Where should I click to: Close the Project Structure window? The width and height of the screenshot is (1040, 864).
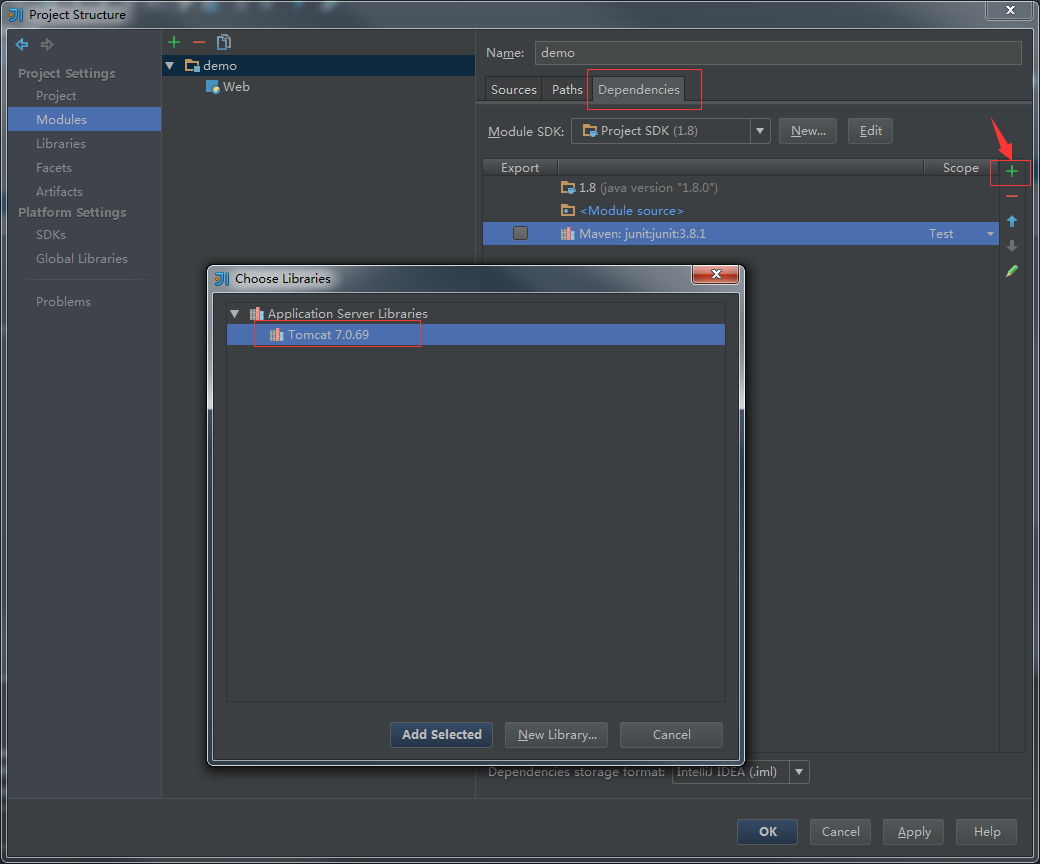tap(1009, 10)
